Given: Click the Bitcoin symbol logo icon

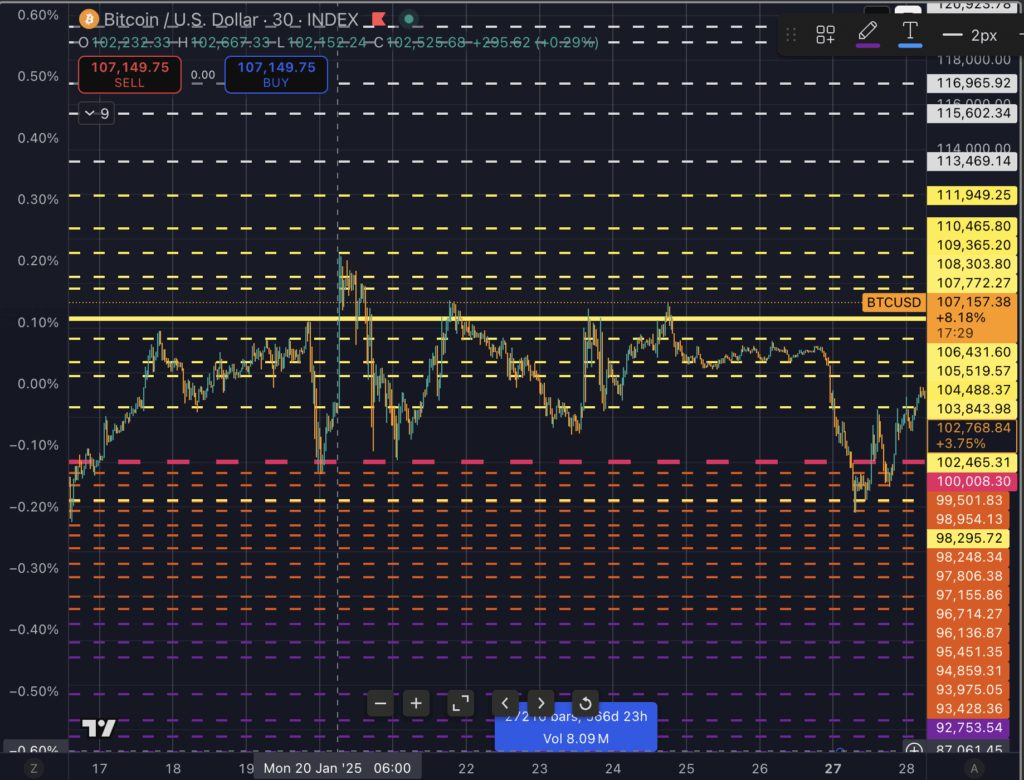Looking at the screenshot, I should (x=87, y=19).
